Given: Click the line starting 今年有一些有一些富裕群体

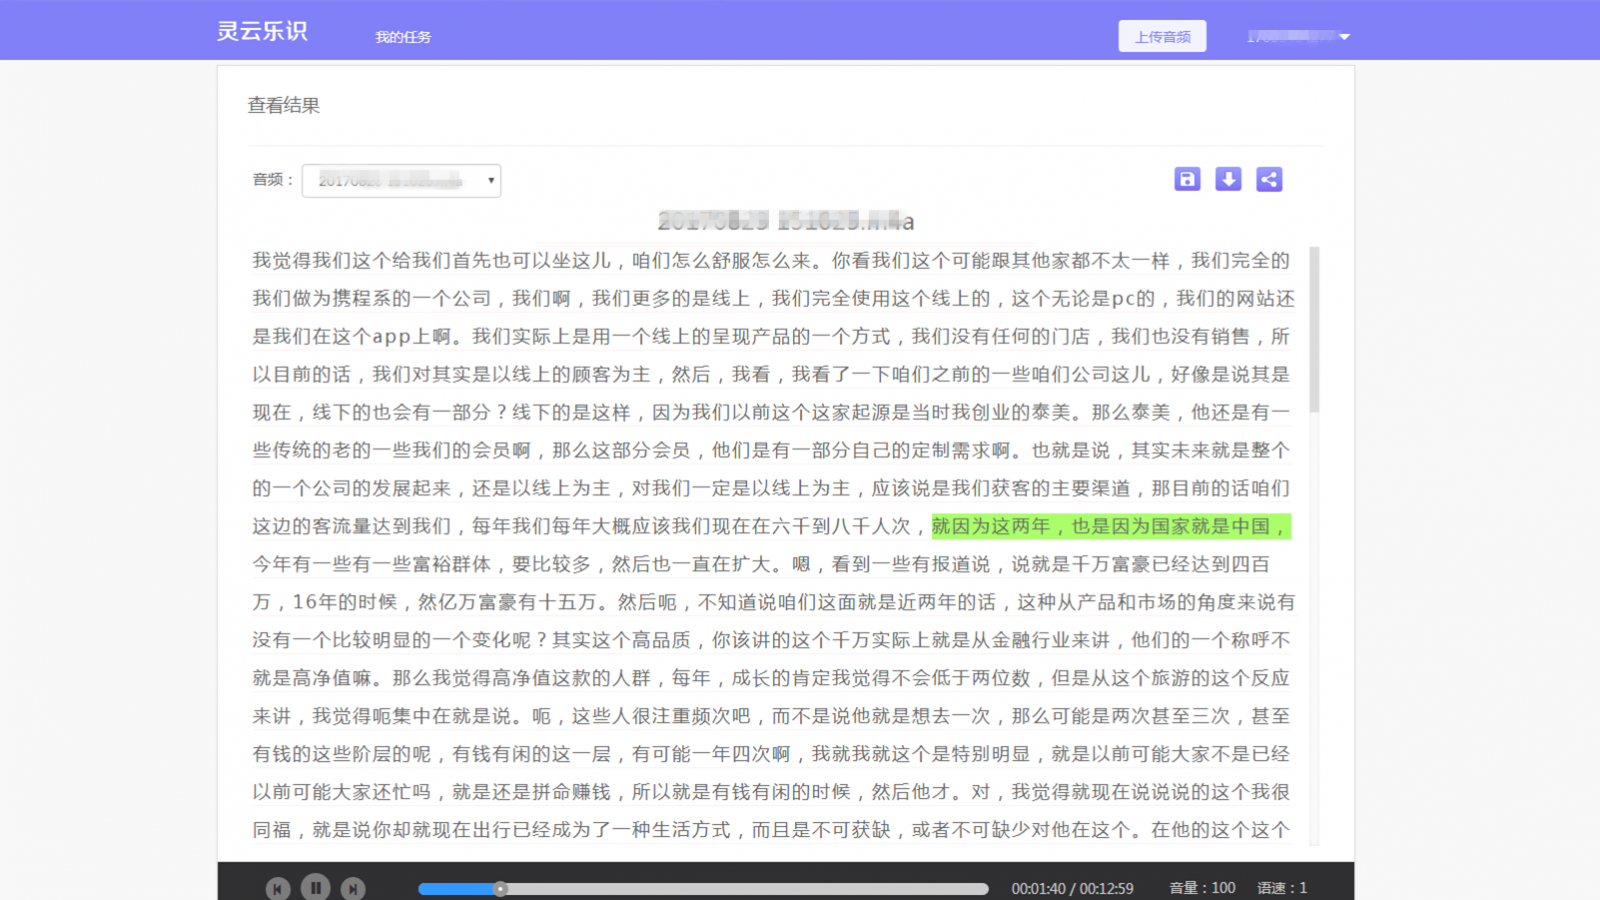Looking at the screenshot, I should pos(761,564).
